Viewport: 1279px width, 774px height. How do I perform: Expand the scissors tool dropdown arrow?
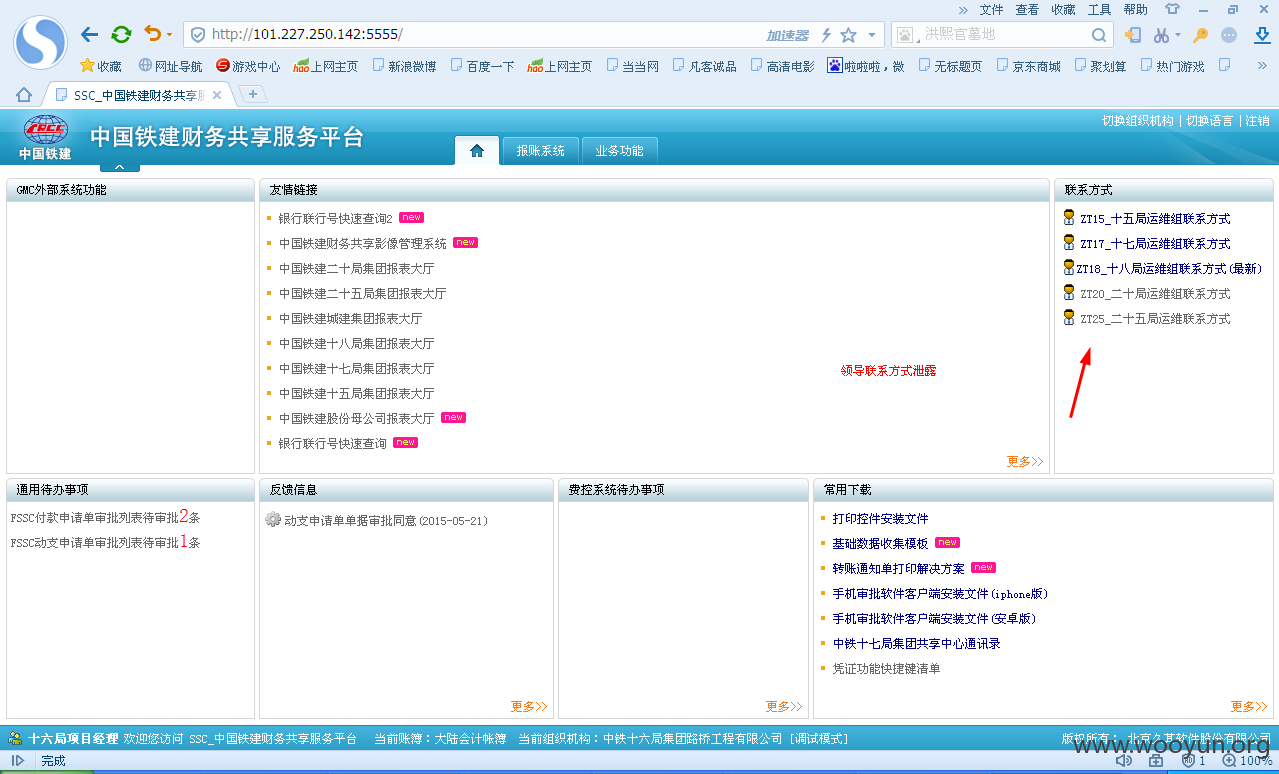coord(1177,36)
